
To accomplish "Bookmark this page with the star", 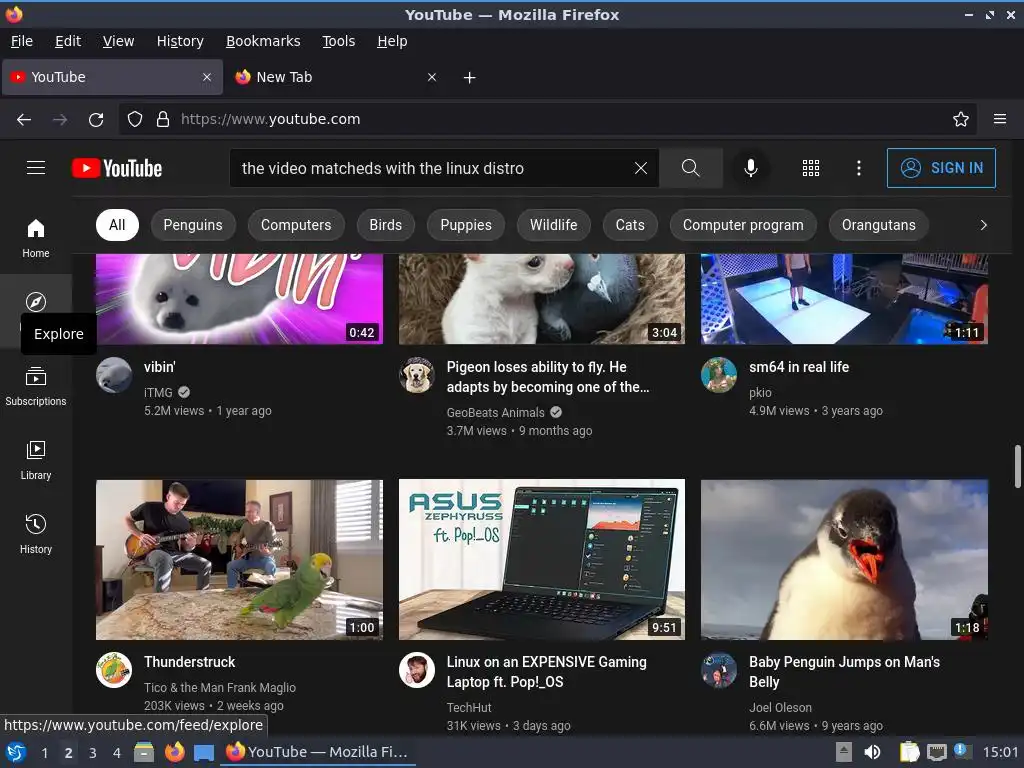I will point(961,119).
